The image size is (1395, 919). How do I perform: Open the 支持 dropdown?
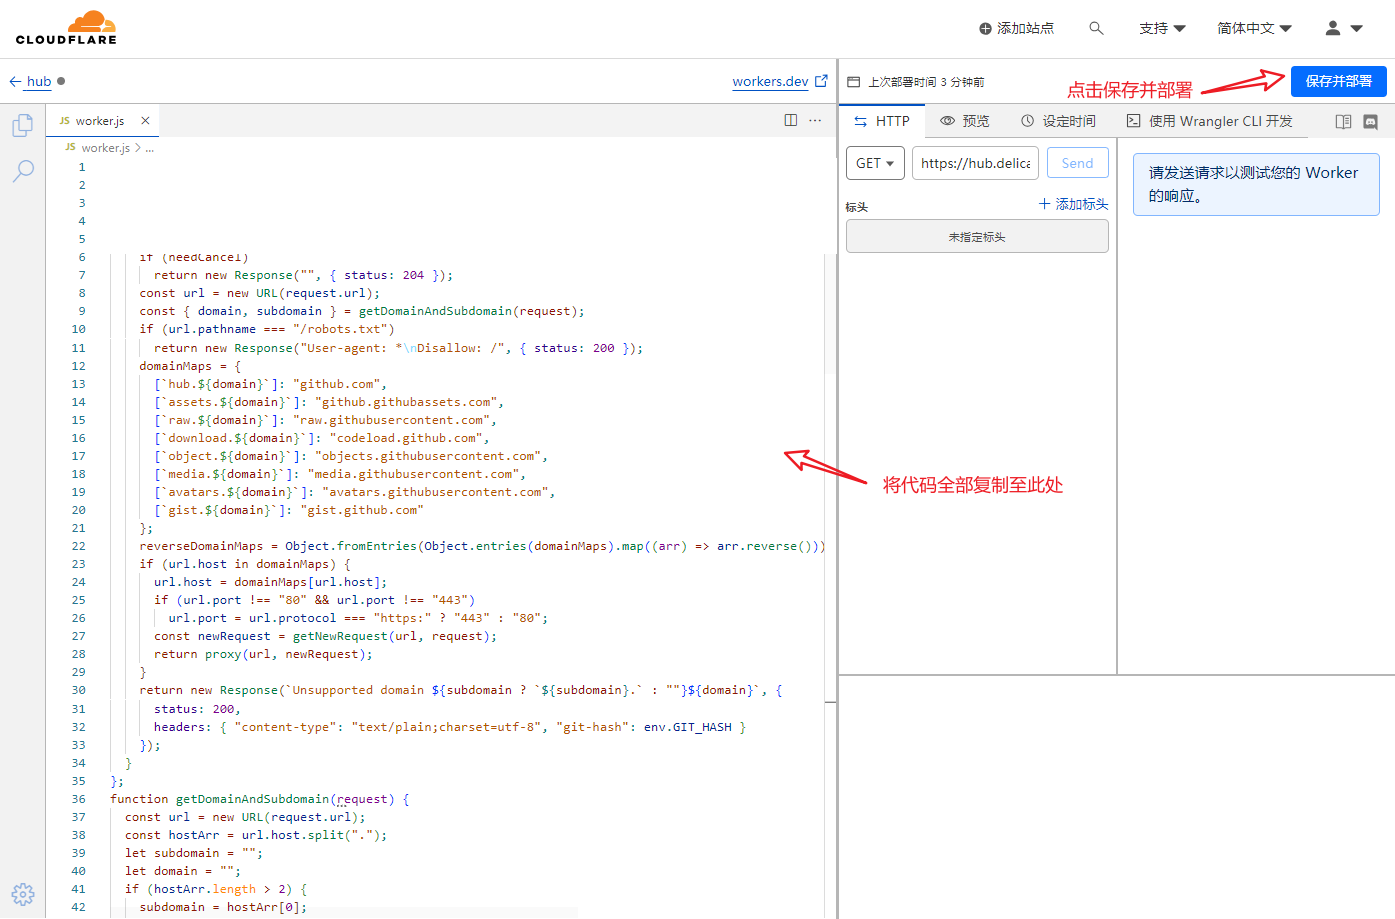click(1162, 28)
